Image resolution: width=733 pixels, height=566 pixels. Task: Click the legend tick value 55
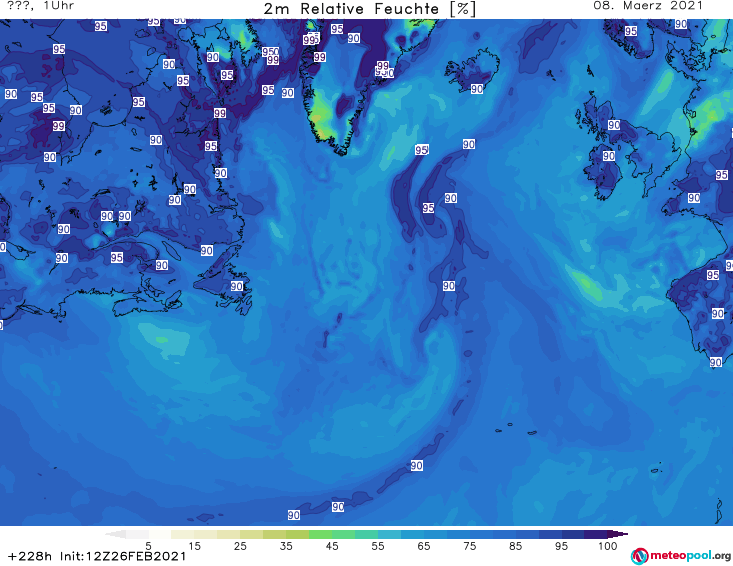point(378,546)
